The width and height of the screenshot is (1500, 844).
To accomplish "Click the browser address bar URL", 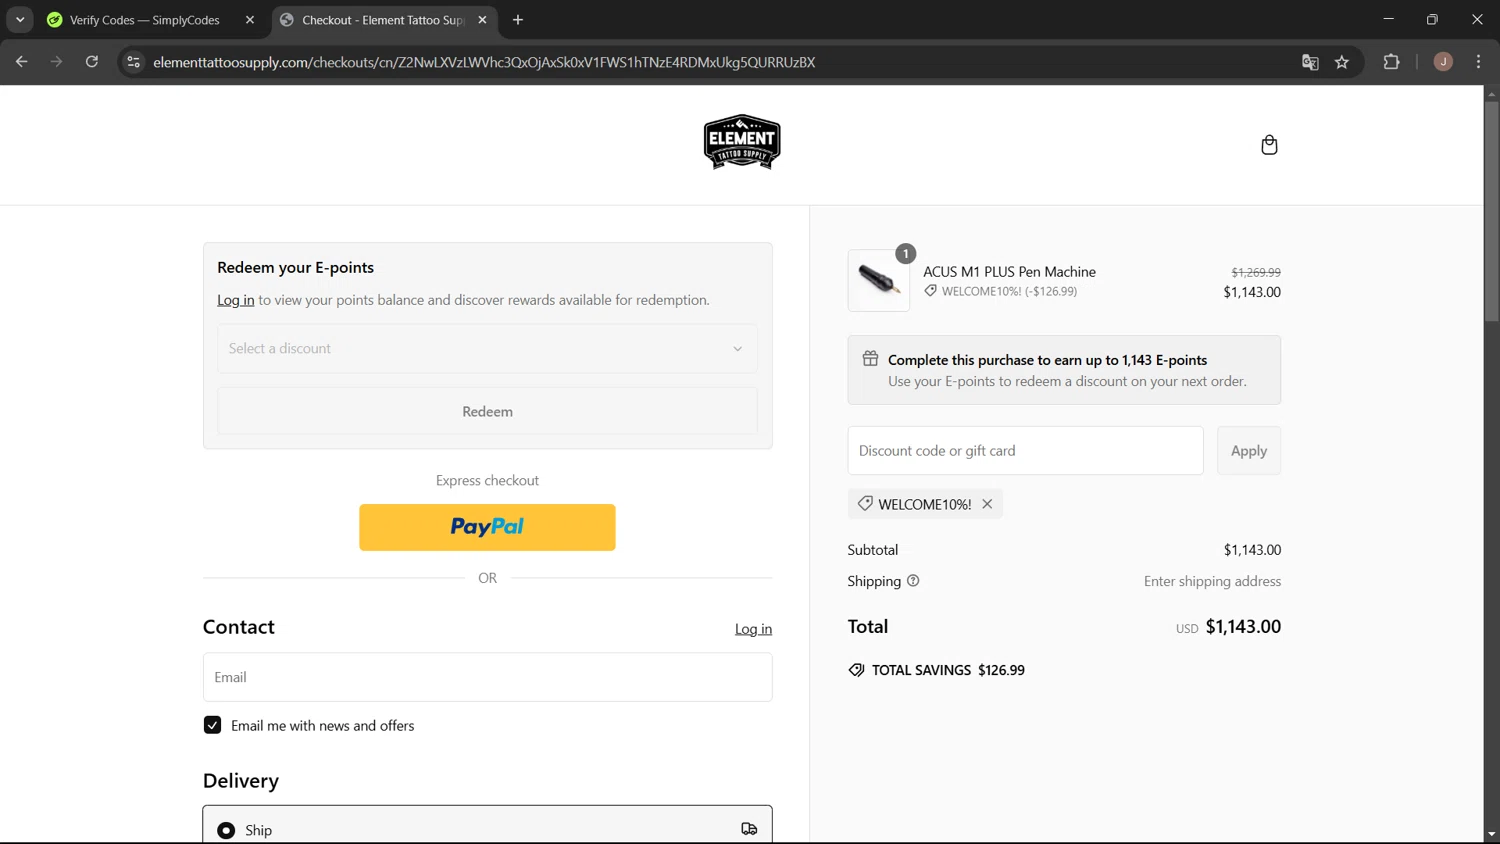I will tap(484, 62).
